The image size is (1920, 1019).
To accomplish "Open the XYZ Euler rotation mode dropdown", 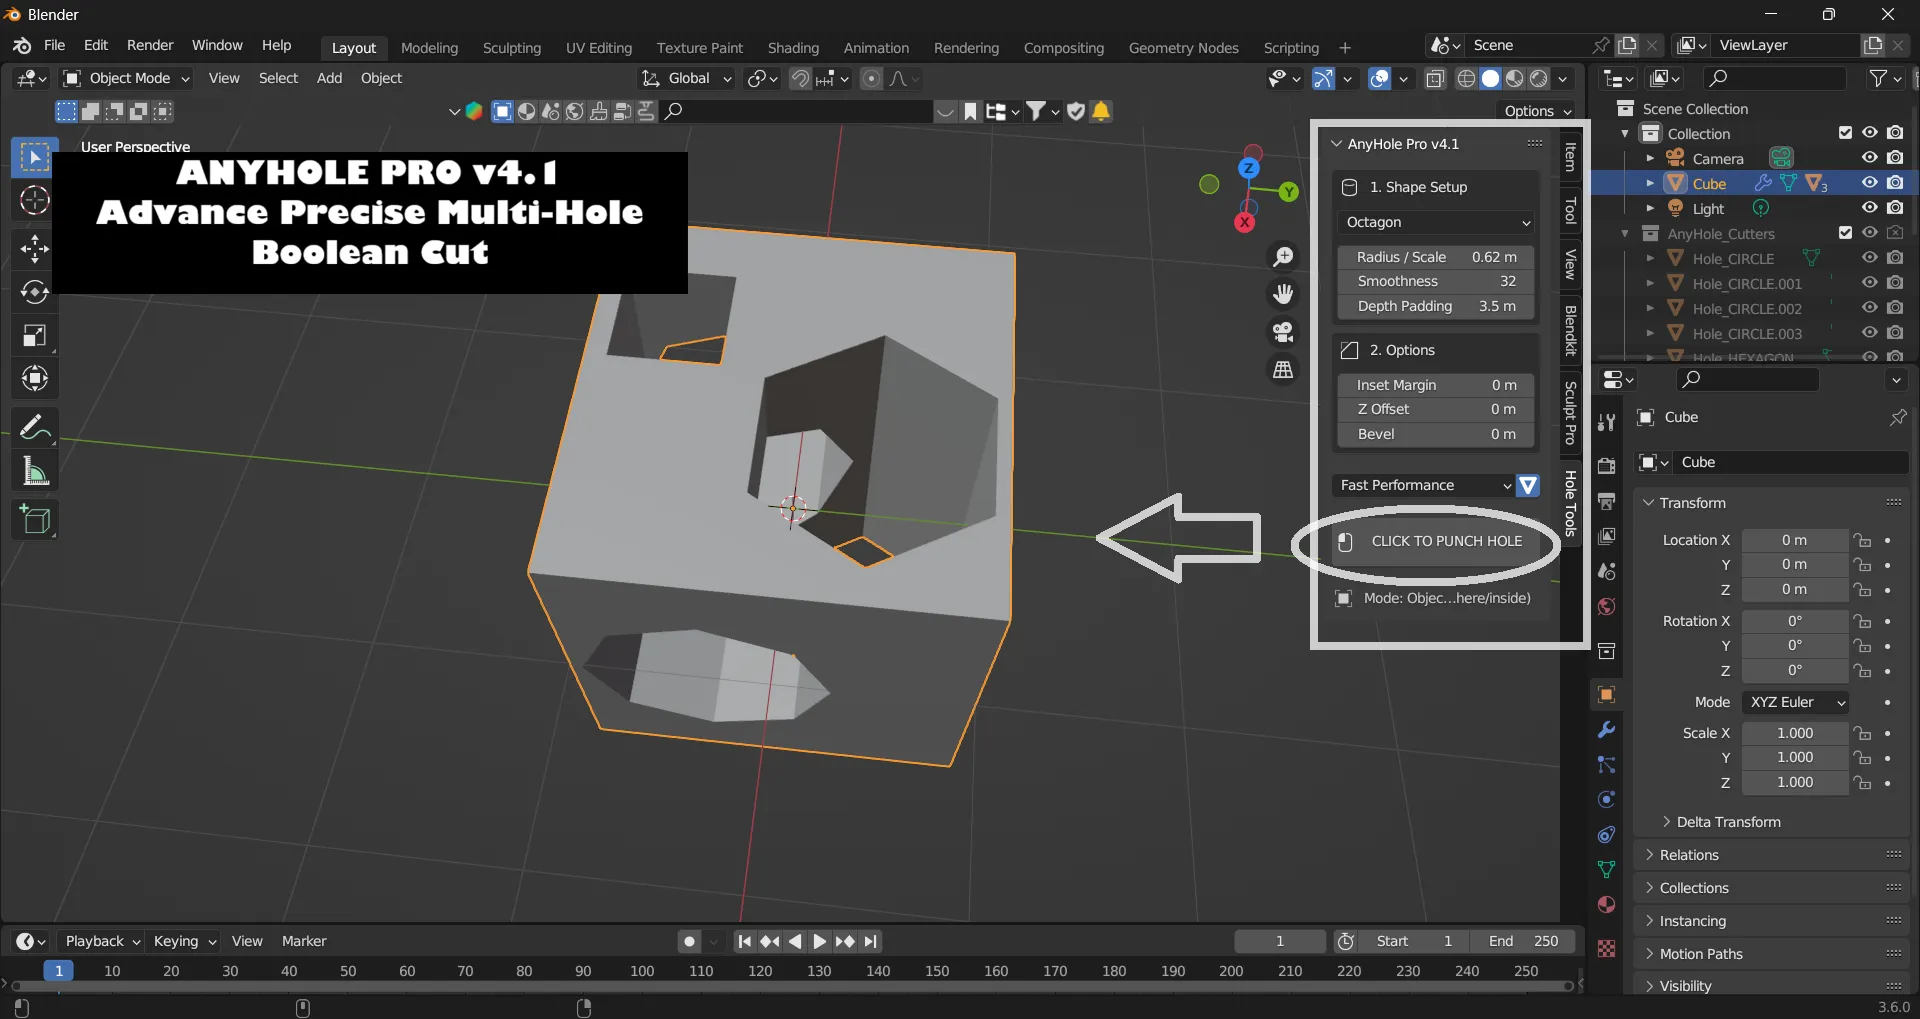I will click(1795, 703).
